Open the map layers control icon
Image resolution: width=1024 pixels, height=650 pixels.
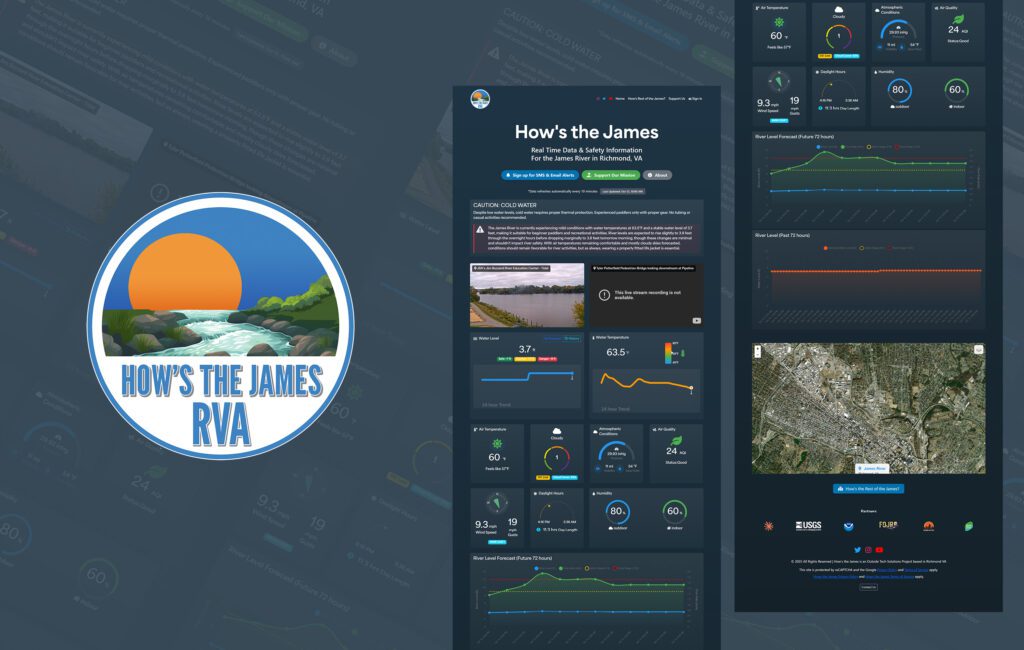click(x=978, y=349)
